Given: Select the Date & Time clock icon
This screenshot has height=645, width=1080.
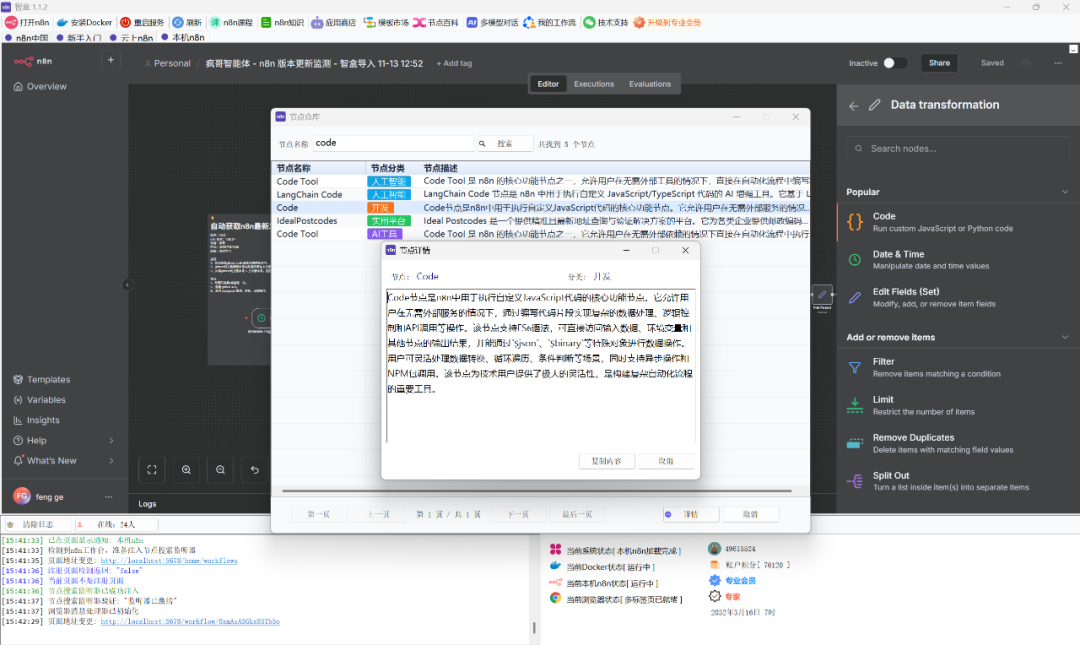Looking at the screenshot, I should [x=855, y=260].
